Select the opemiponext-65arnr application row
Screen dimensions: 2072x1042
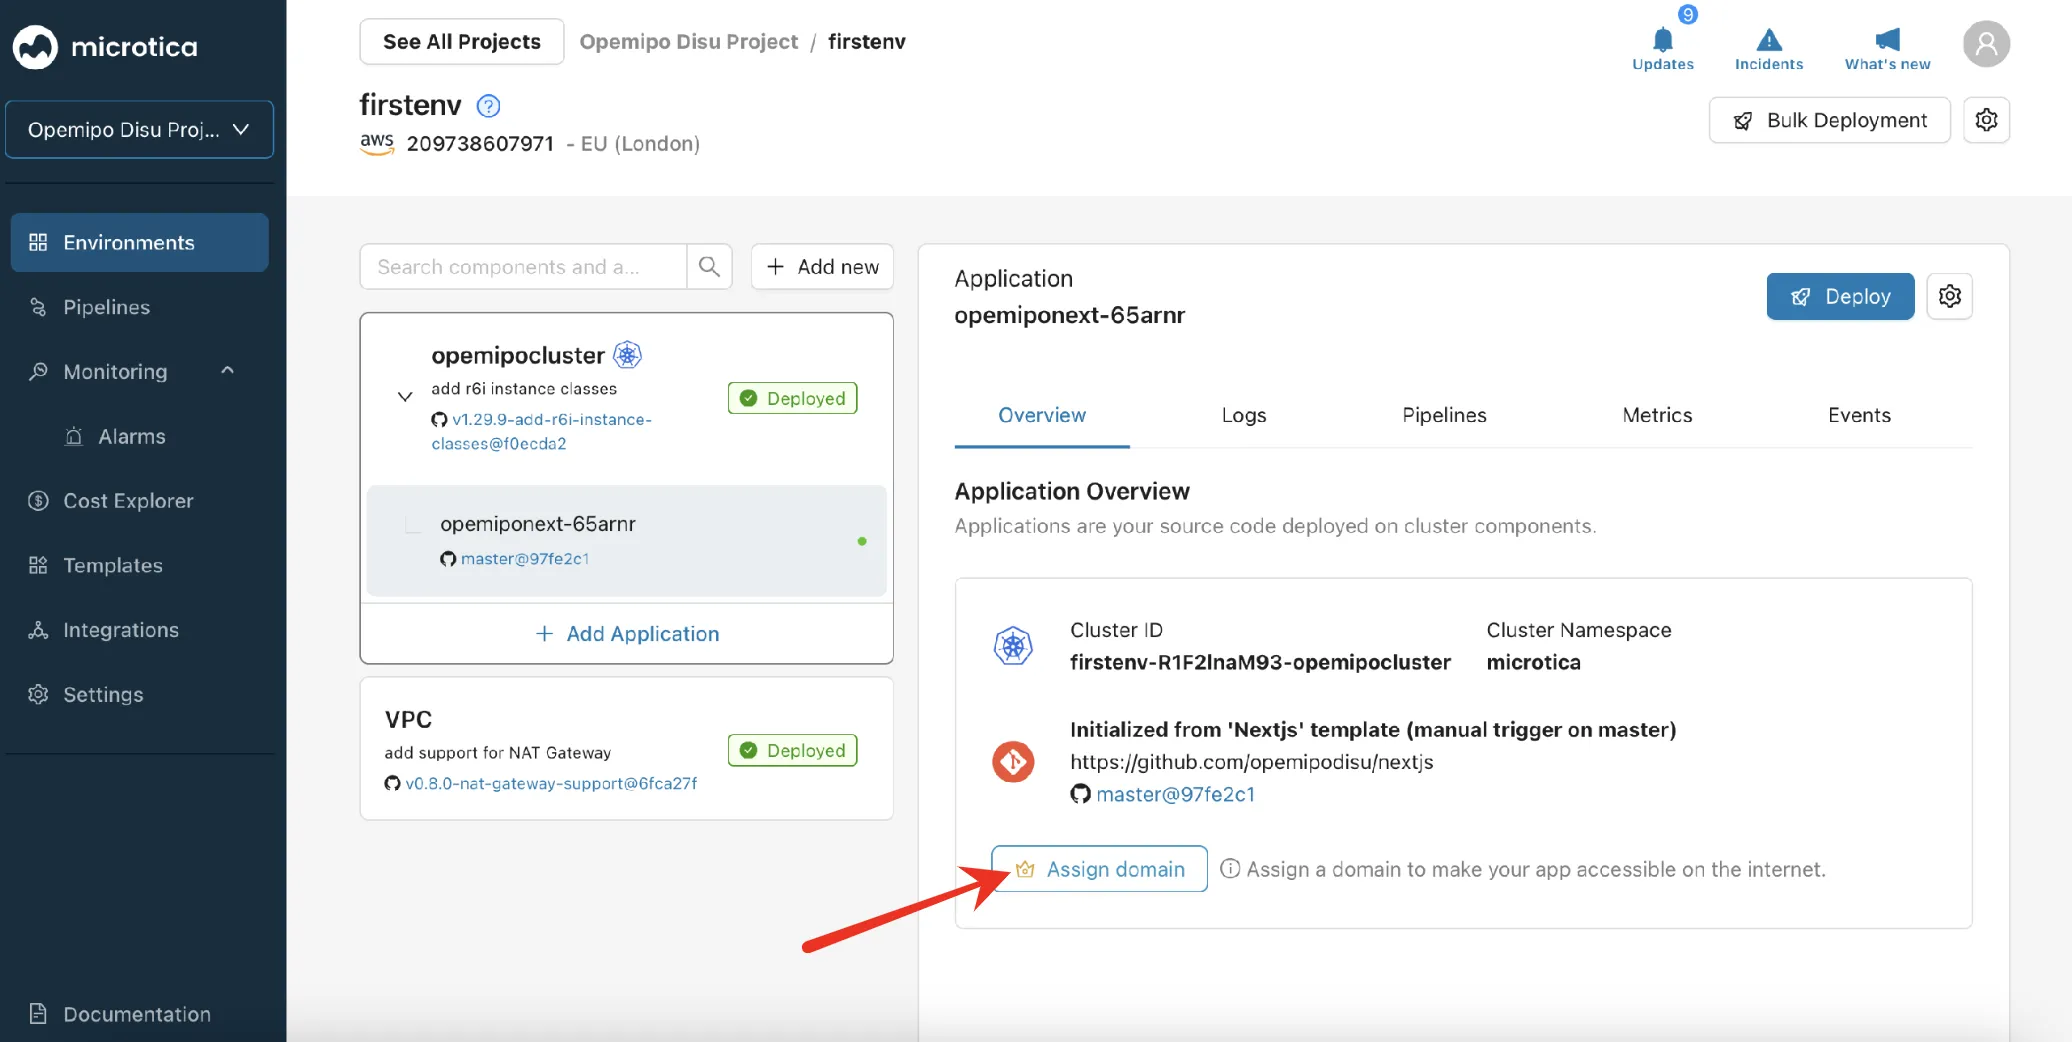(x=627, y=541)
